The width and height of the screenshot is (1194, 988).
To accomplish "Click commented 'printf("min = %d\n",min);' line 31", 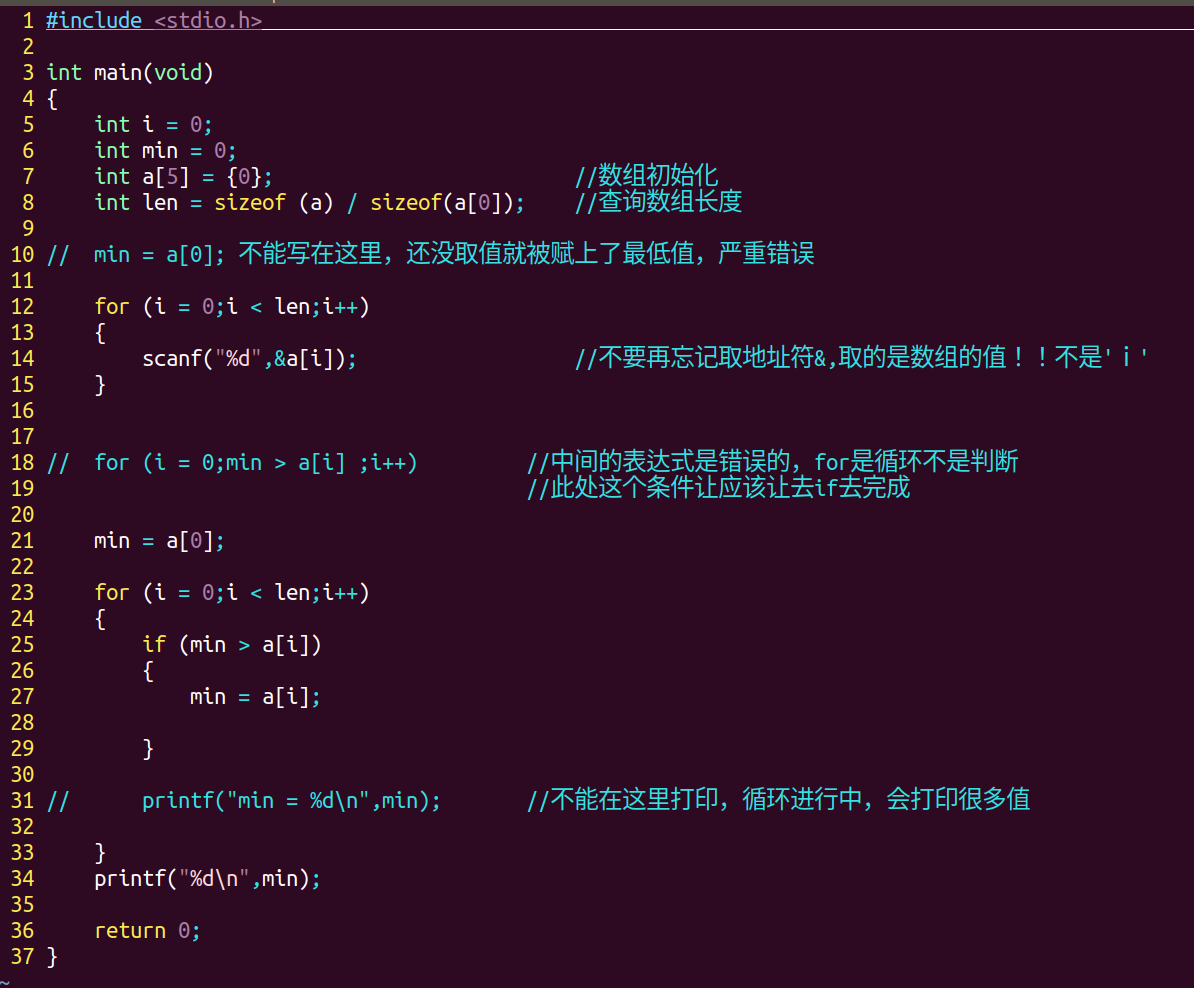I will [x=291, y=801].
